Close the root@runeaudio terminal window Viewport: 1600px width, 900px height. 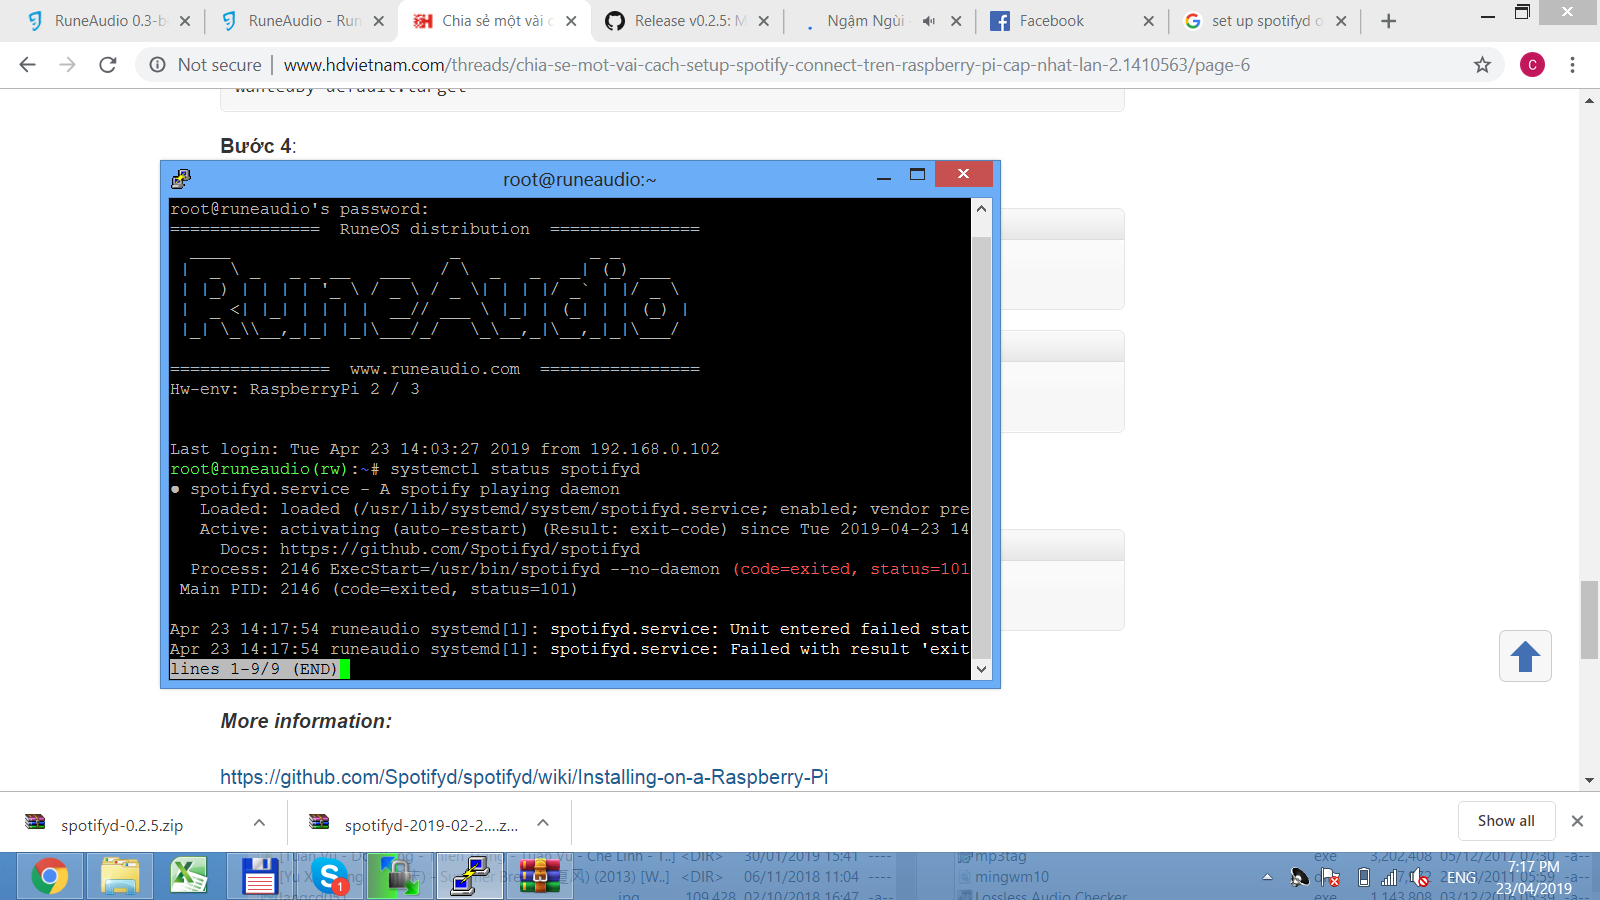964,174
